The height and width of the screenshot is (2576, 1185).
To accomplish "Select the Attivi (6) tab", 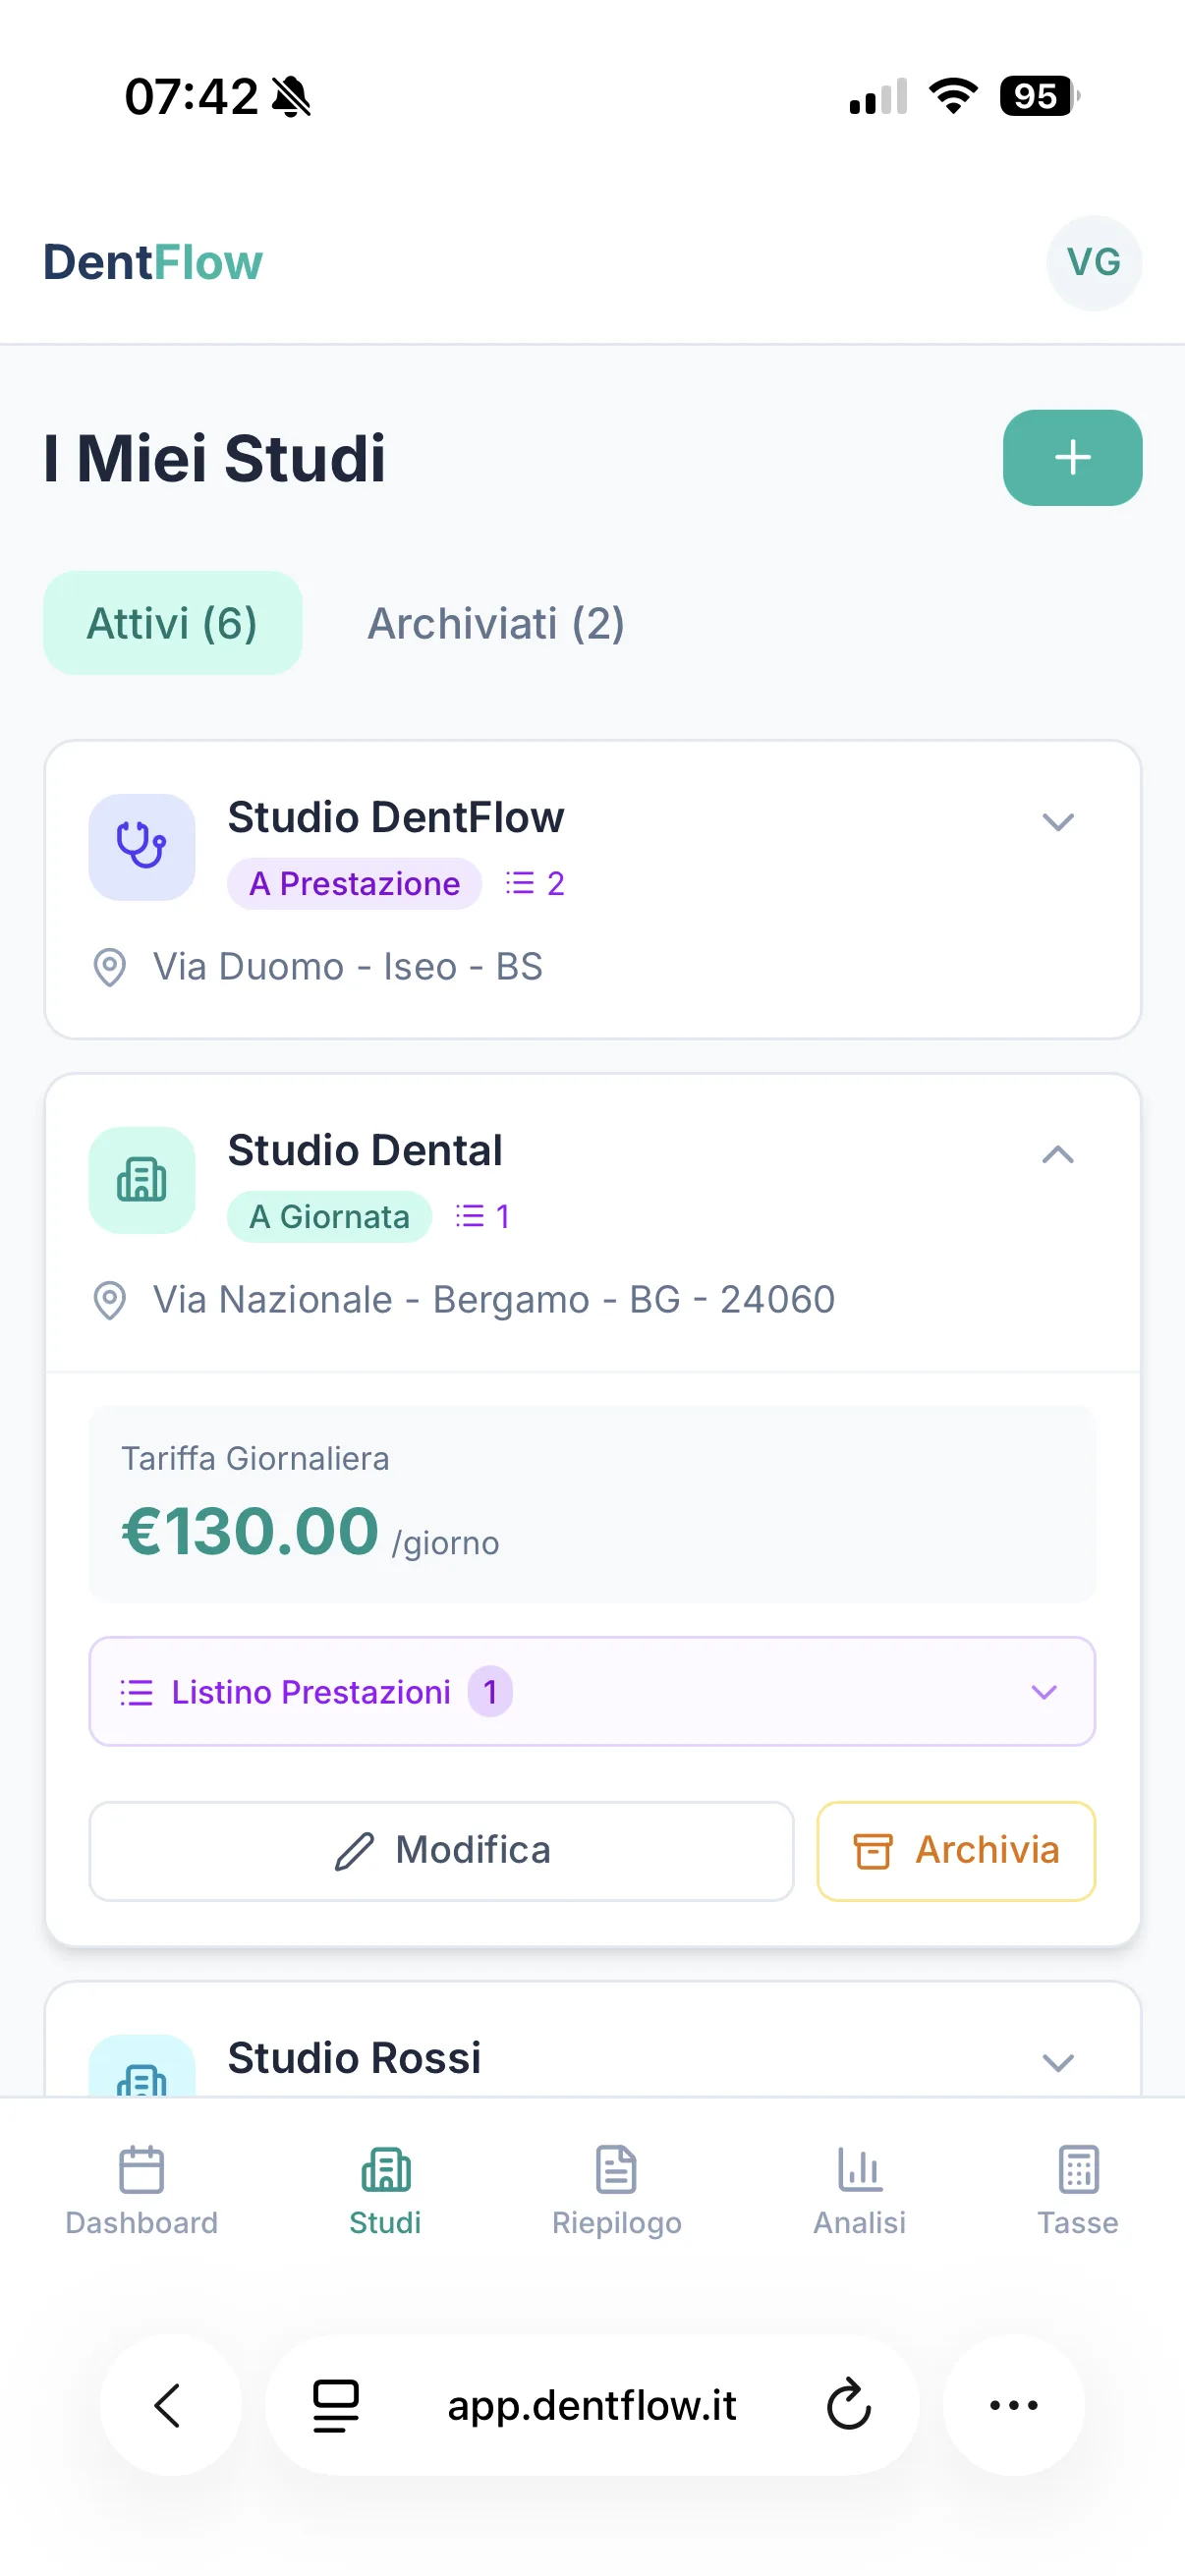I will [172, 624].
